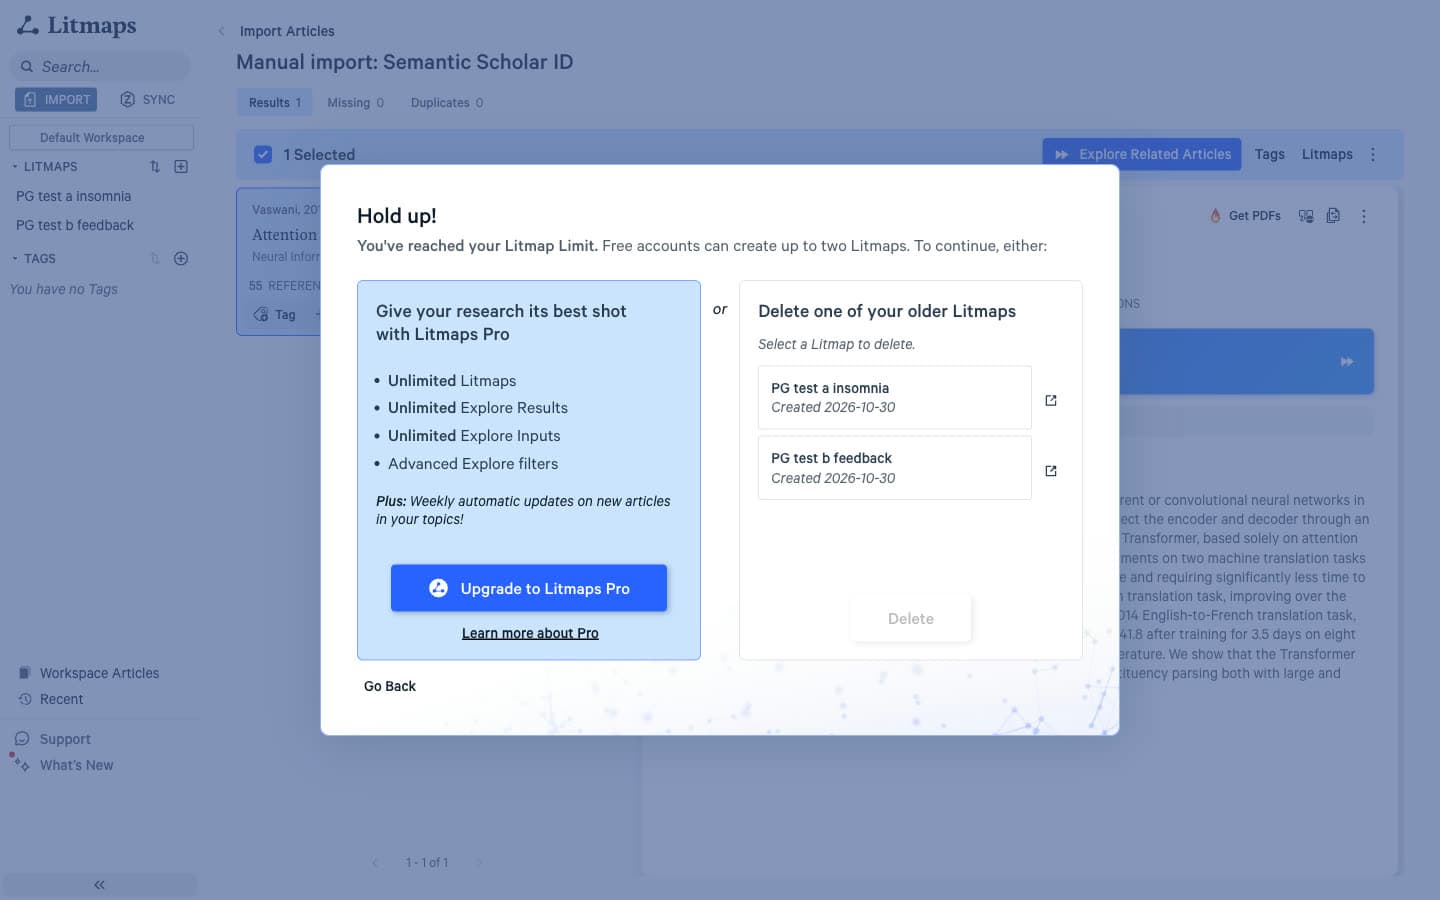Open the Litmaps menu in selection bar
Viewport: 1440px width, 900px height.
pyautogui.click(x=1327, y=155)
